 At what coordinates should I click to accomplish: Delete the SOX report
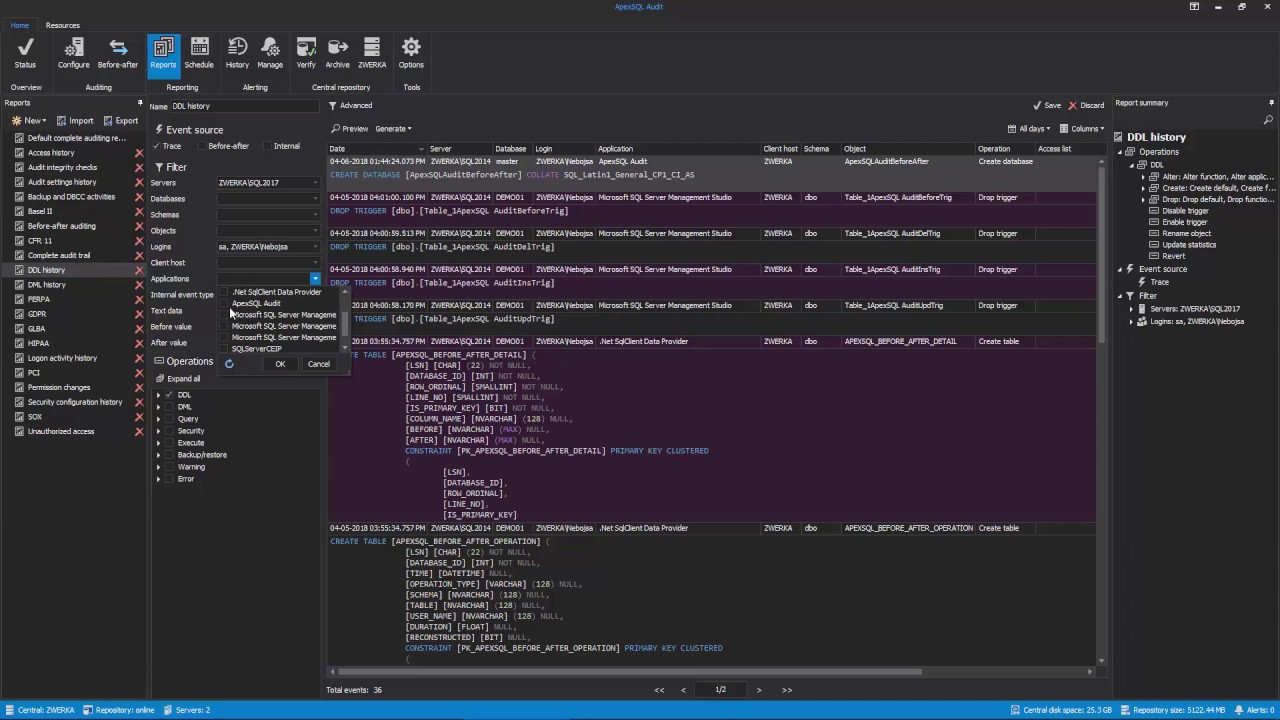139,417
